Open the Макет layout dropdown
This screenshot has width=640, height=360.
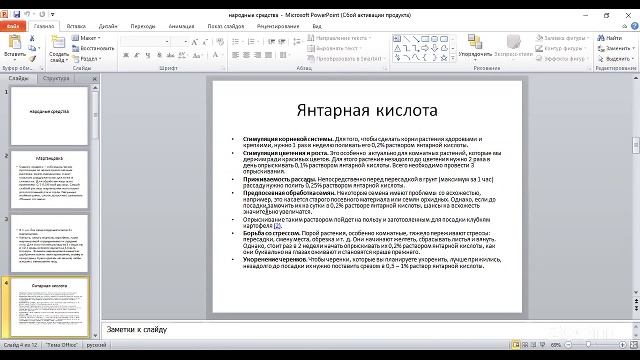(86, 38)
